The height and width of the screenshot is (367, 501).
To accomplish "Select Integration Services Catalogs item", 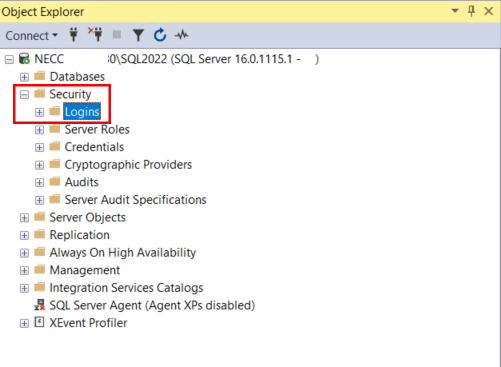I will (x=126, y=288).
